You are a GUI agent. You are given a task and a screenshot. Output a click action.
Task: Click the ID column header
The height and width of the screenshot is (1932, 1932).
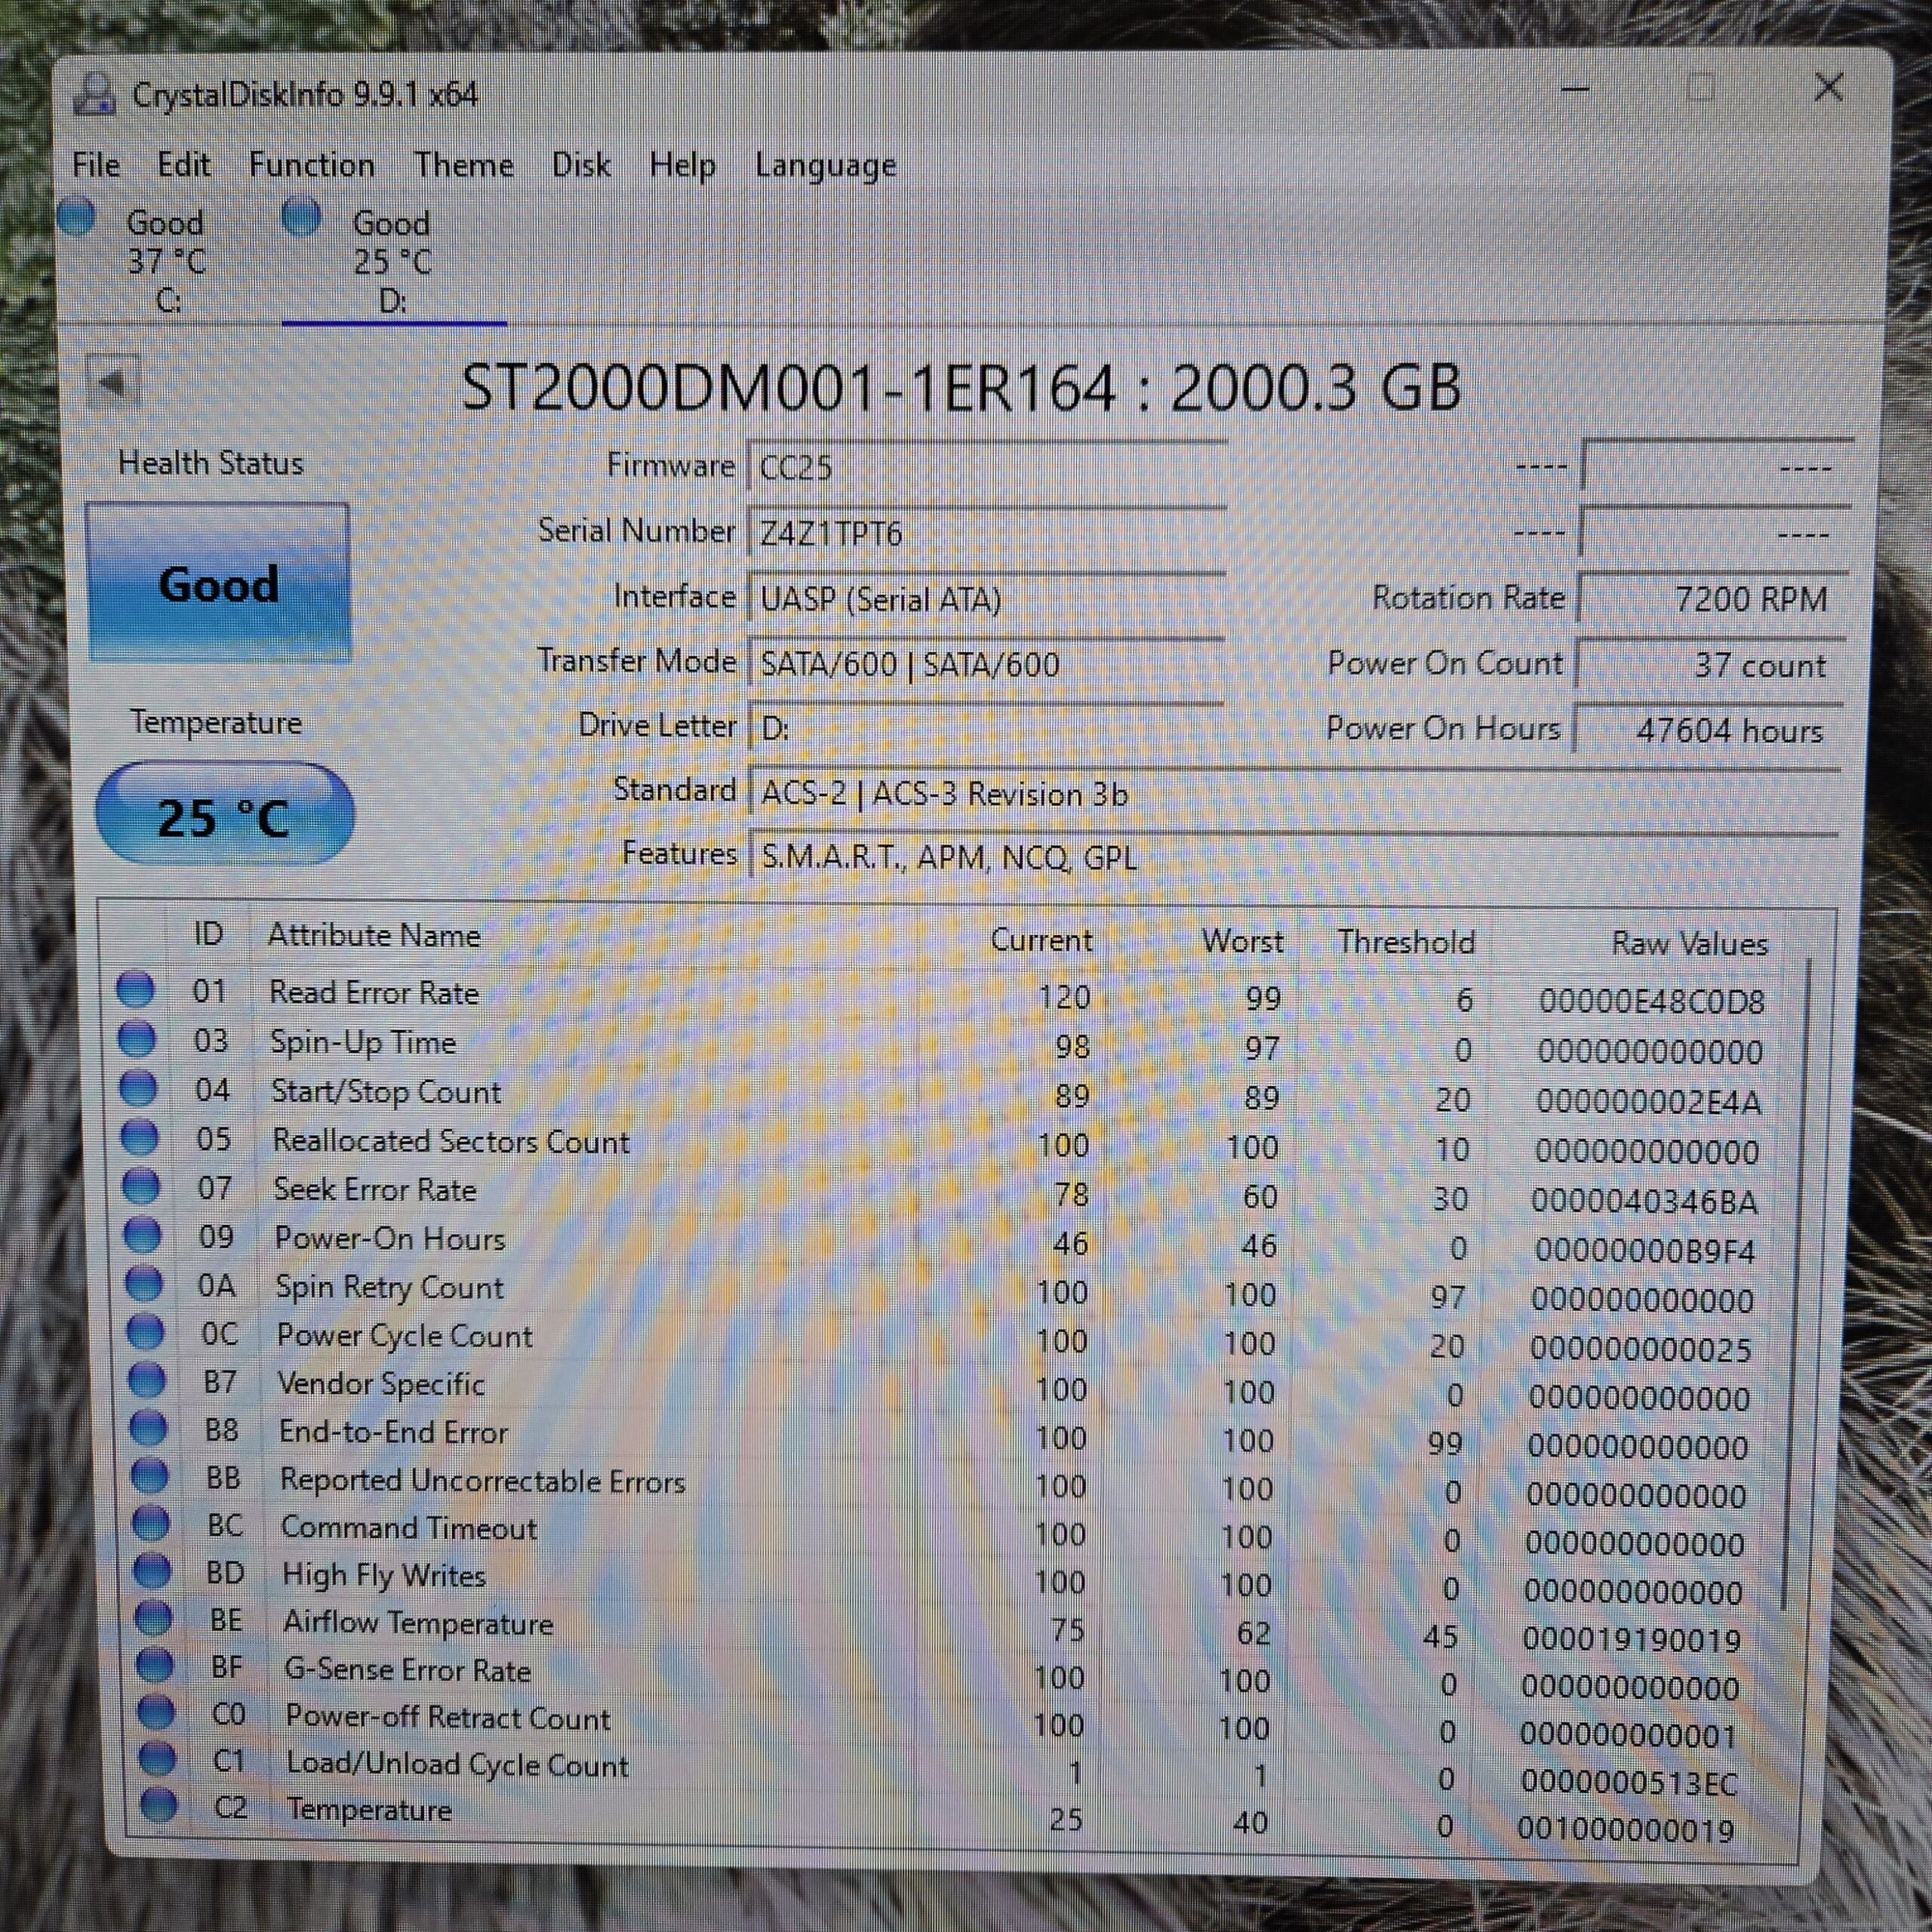(x=207, y=934)
